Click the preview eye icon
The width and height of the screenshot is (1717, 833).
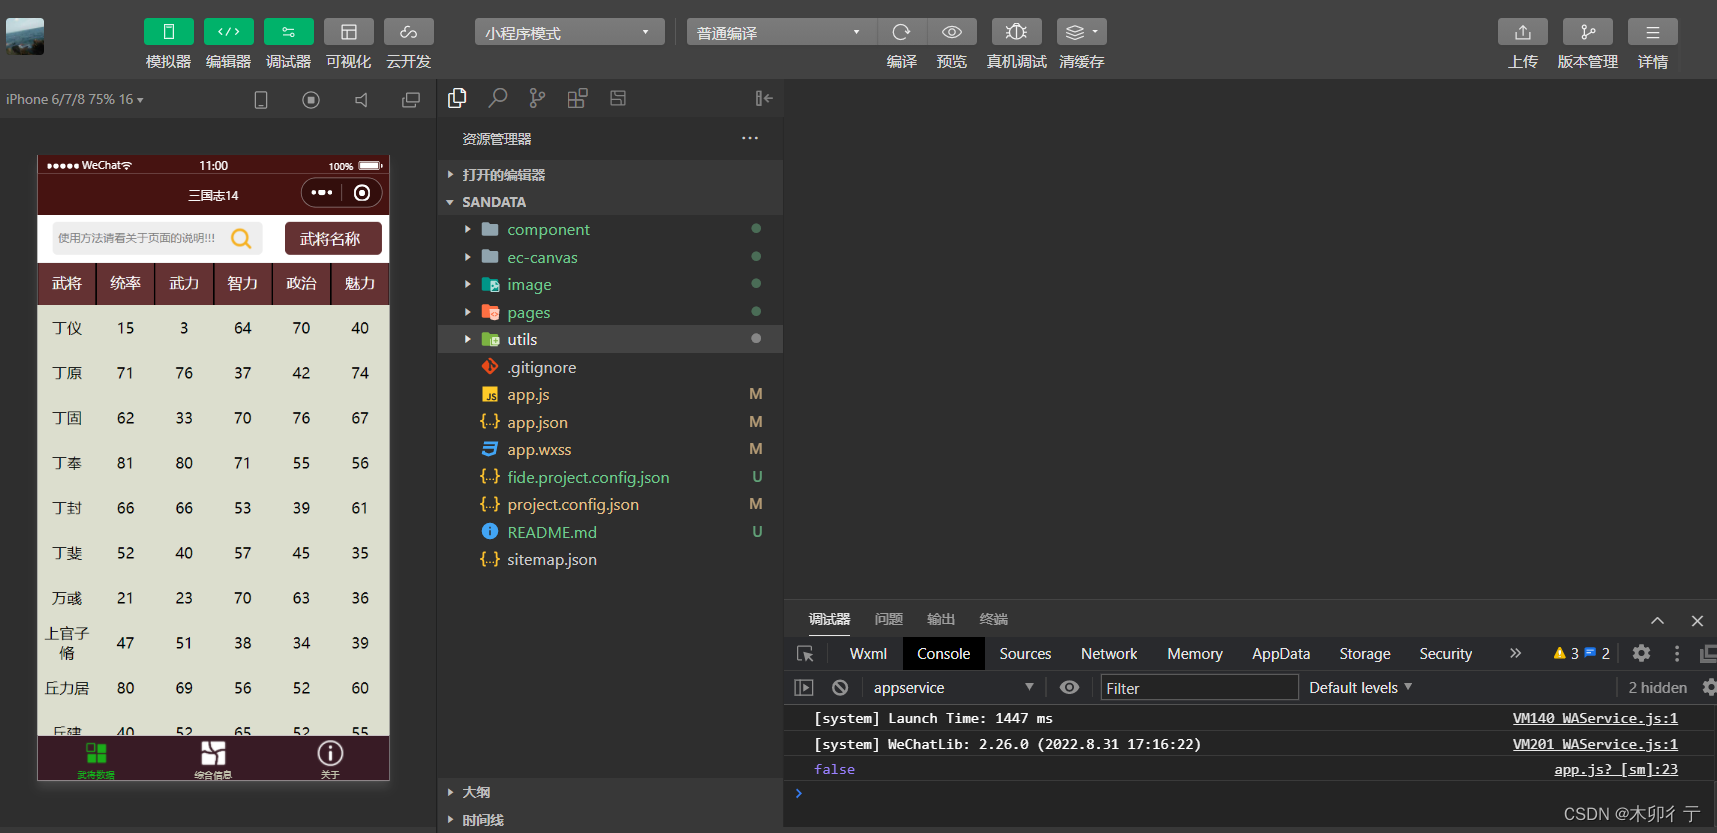(x=951, y=32)
